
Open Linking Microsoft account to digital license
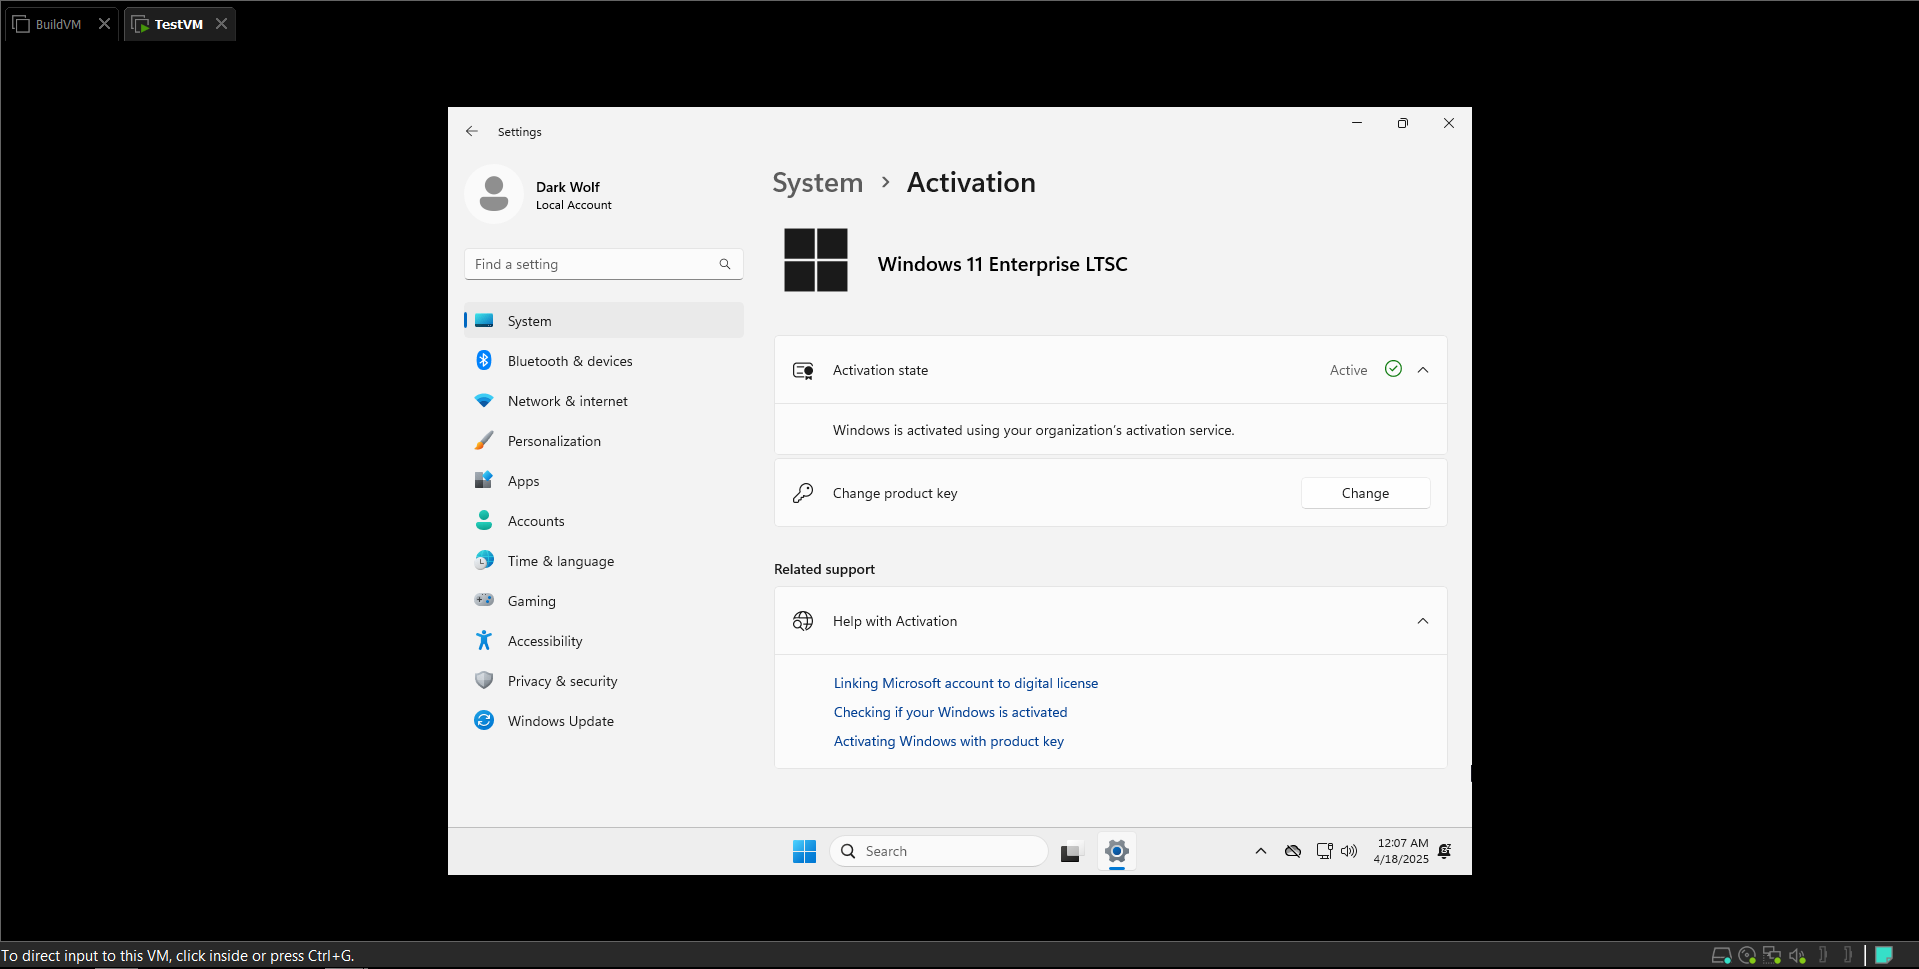click(x=966, y=683)
